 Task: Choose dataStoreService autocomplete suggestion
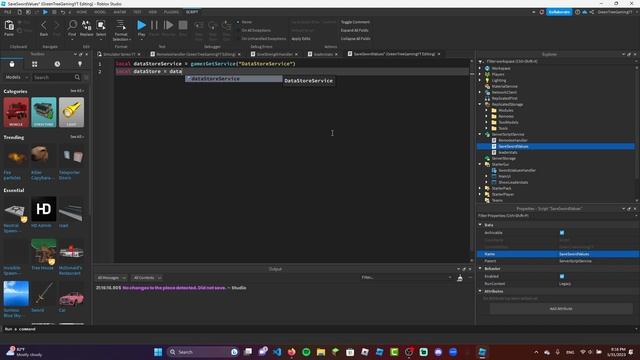233,79
